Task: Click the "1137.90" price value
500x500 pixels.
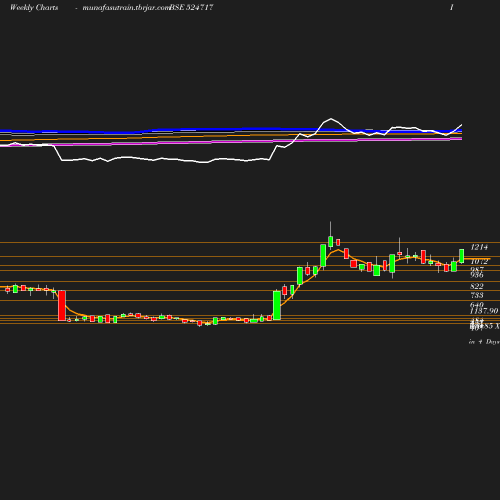Action: coord(484,311)
